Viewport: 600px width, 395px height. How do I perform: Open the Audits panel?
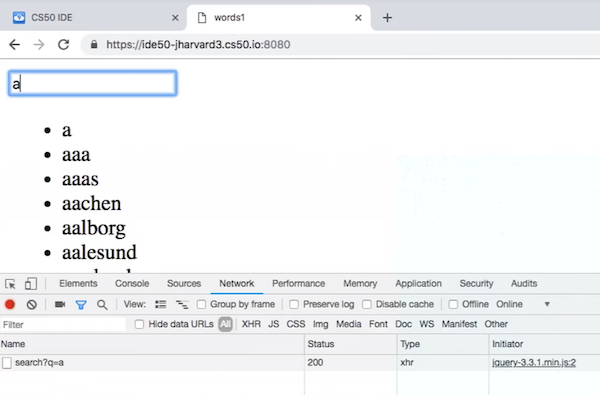(524, 284)
